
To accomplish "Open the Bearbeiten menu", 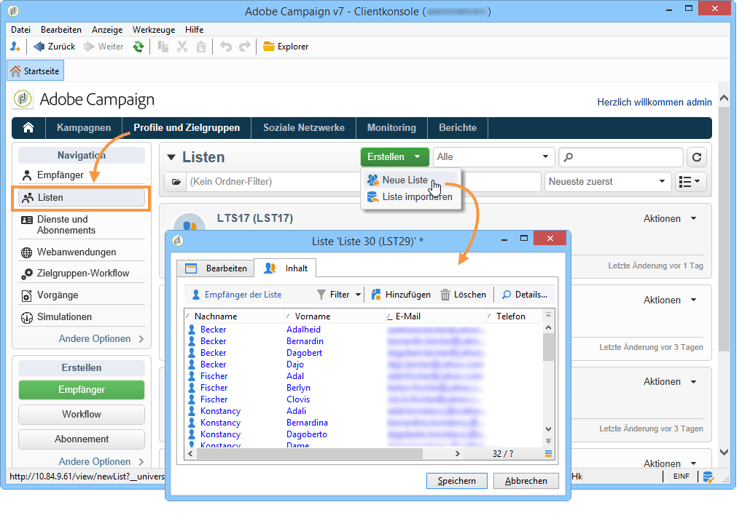I will coord(61,30).
